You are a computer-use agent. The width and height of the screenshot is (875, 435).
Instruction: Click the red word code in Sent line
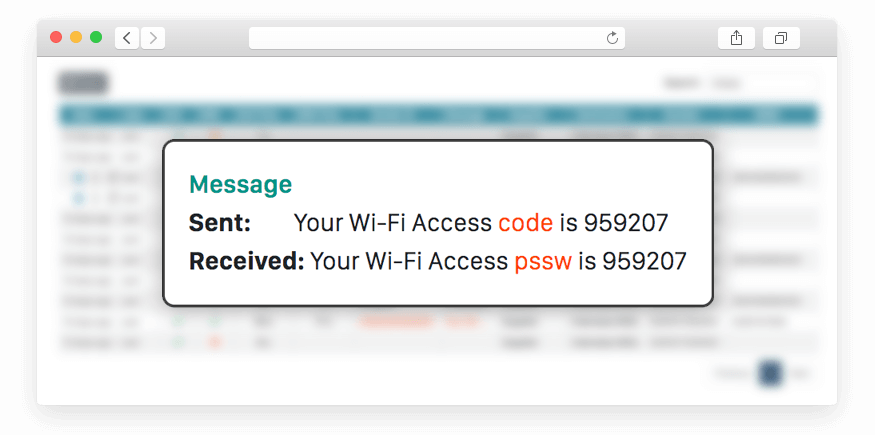coord(526,223)
